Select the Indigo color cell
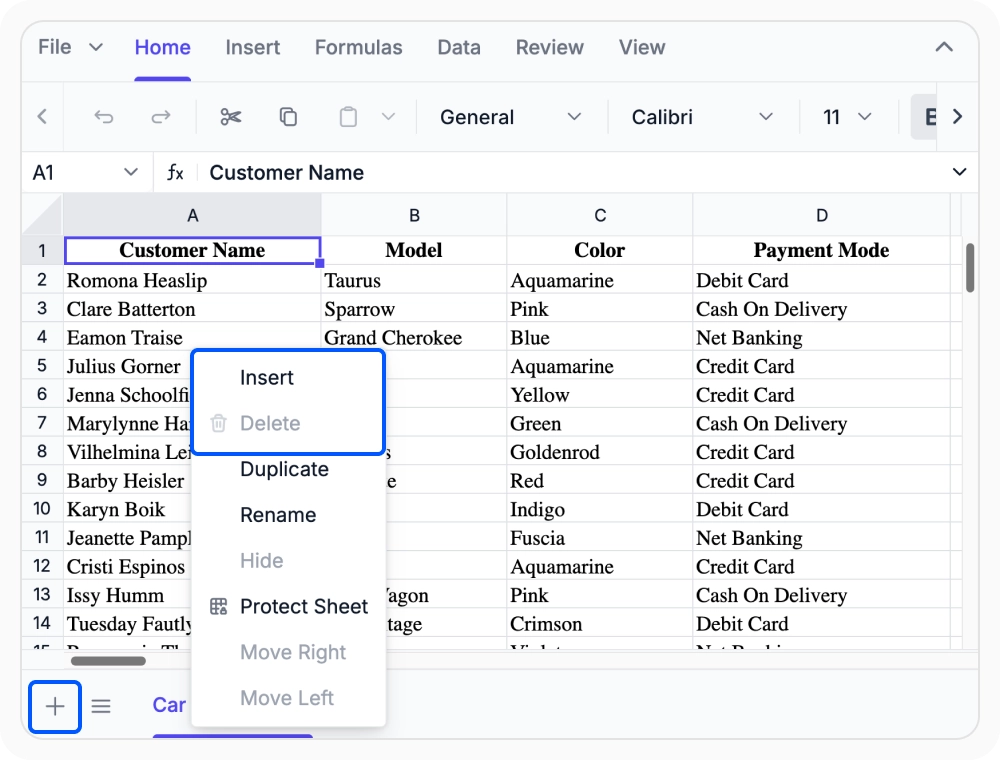 click(599, 509)
